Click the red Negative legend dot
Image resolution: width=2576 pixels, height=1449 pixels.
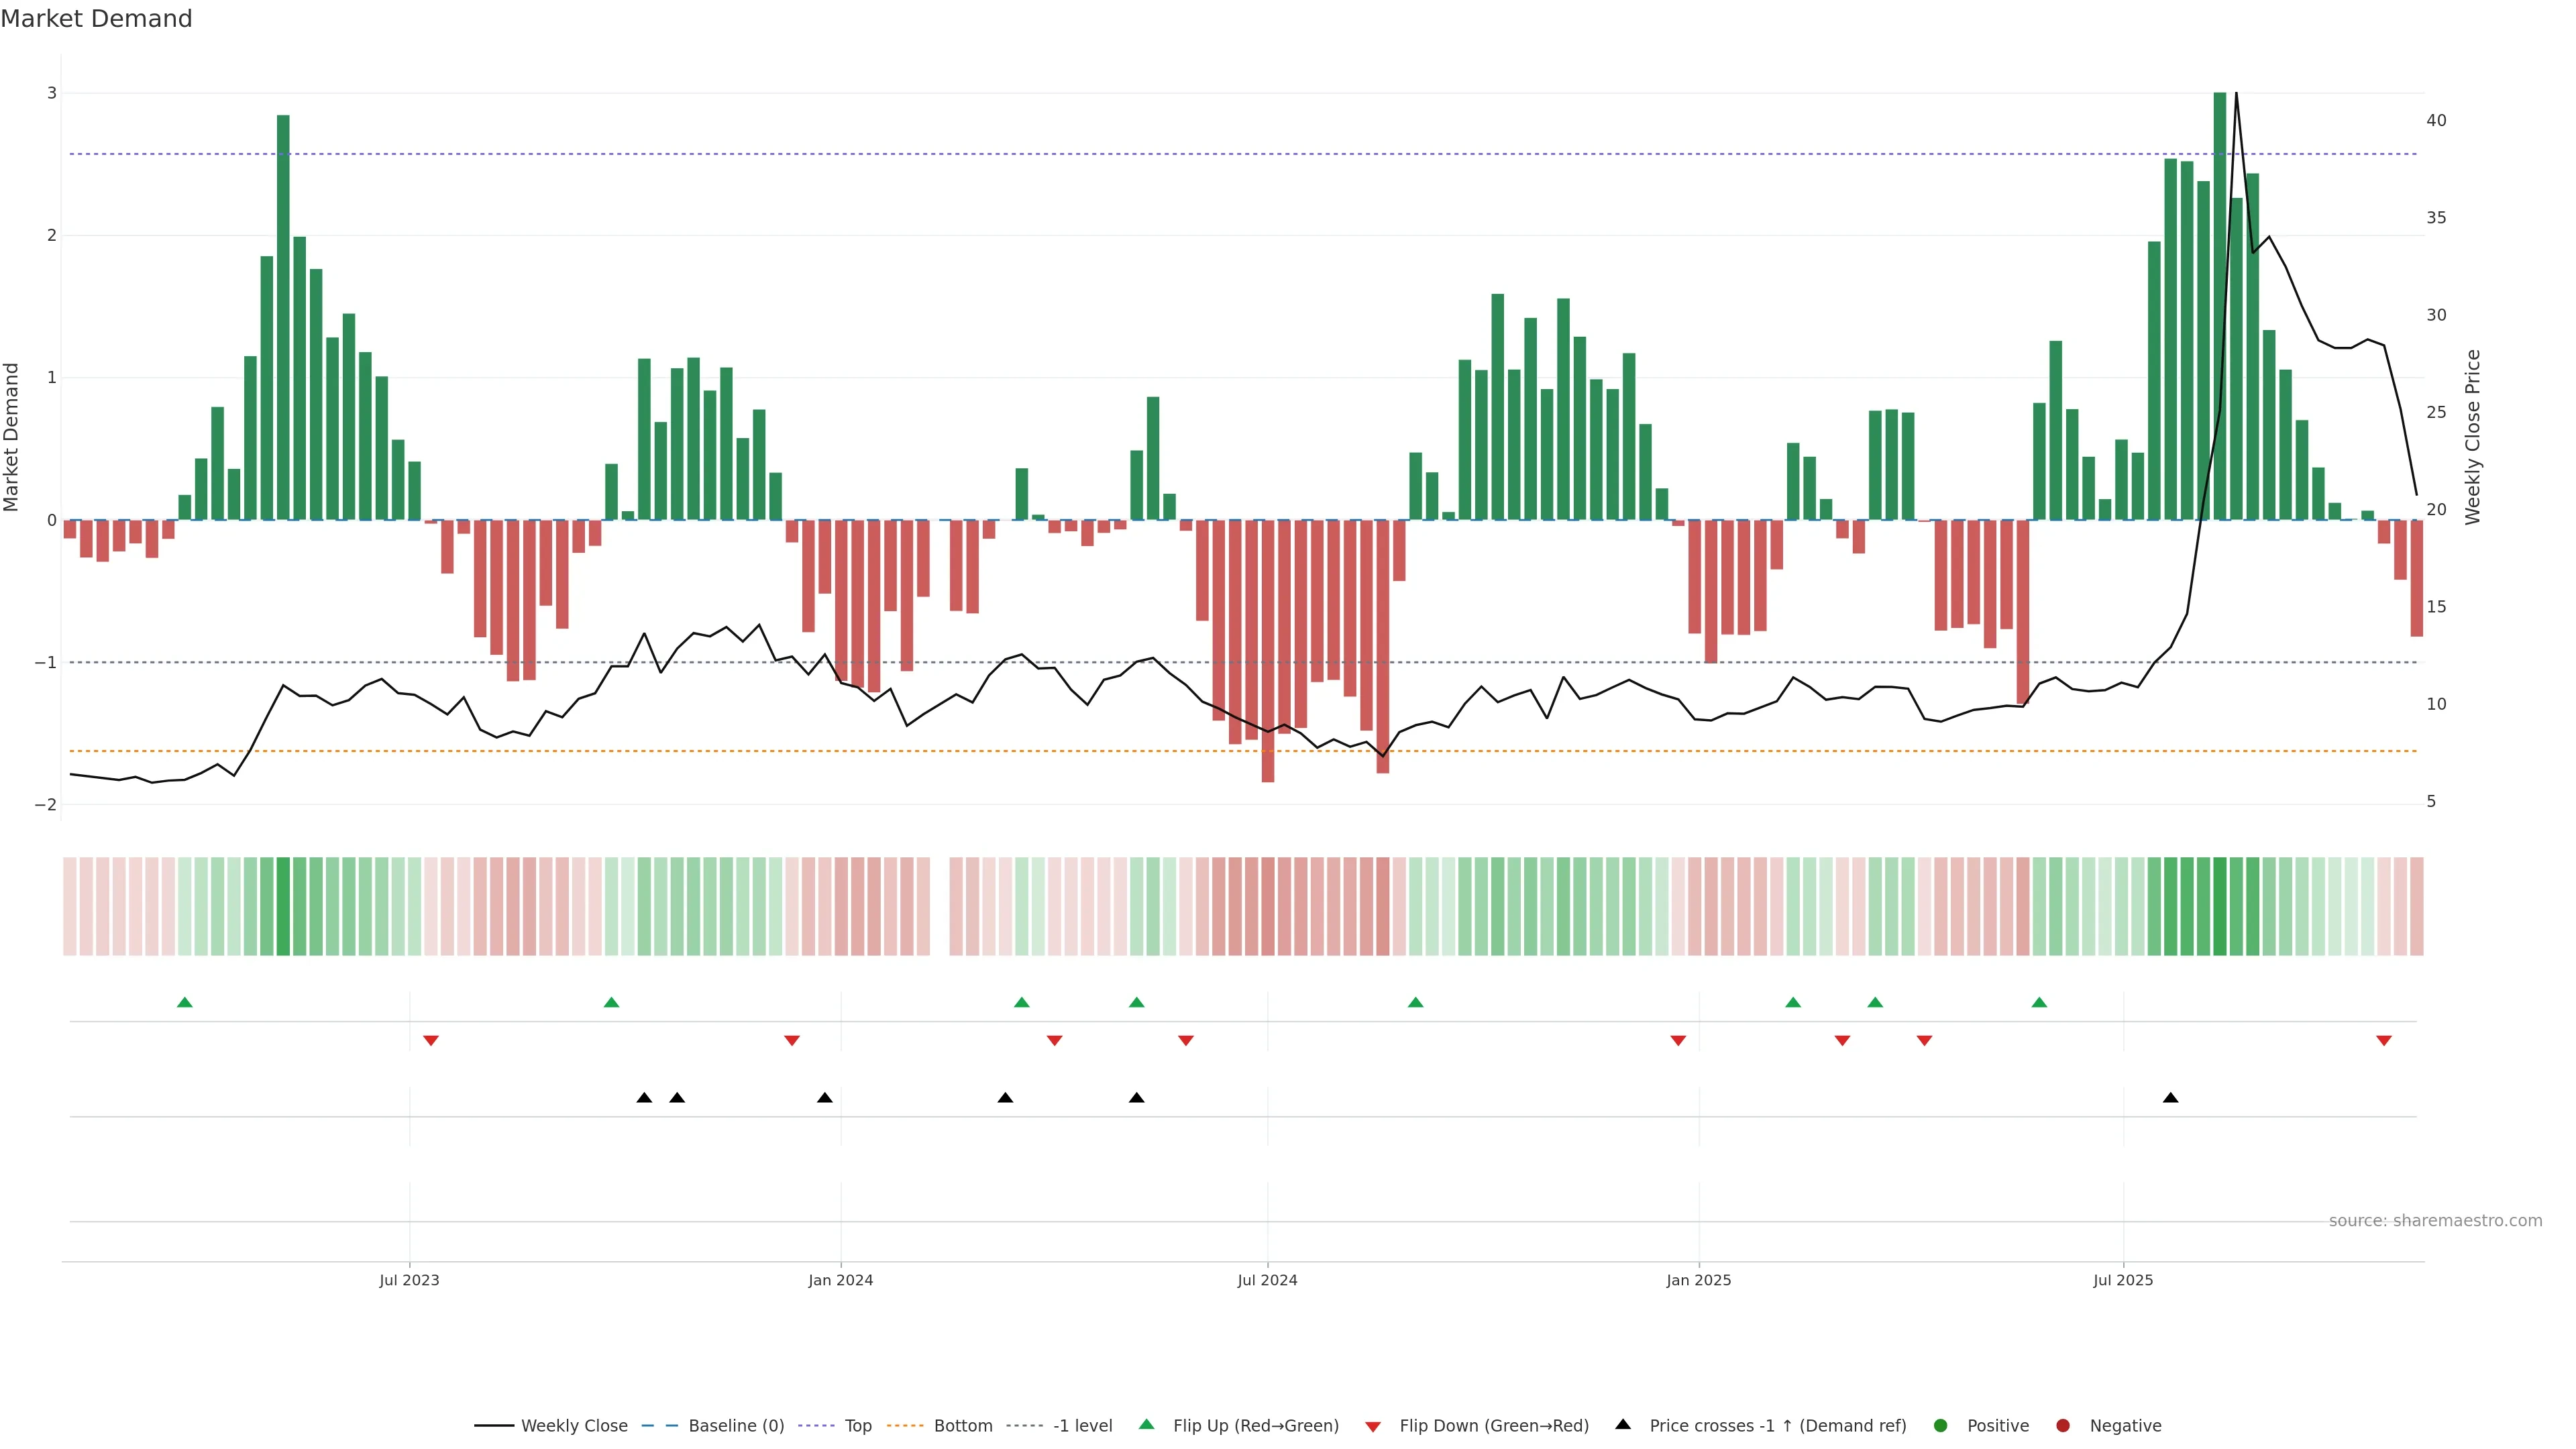tap(2063, 1425)
